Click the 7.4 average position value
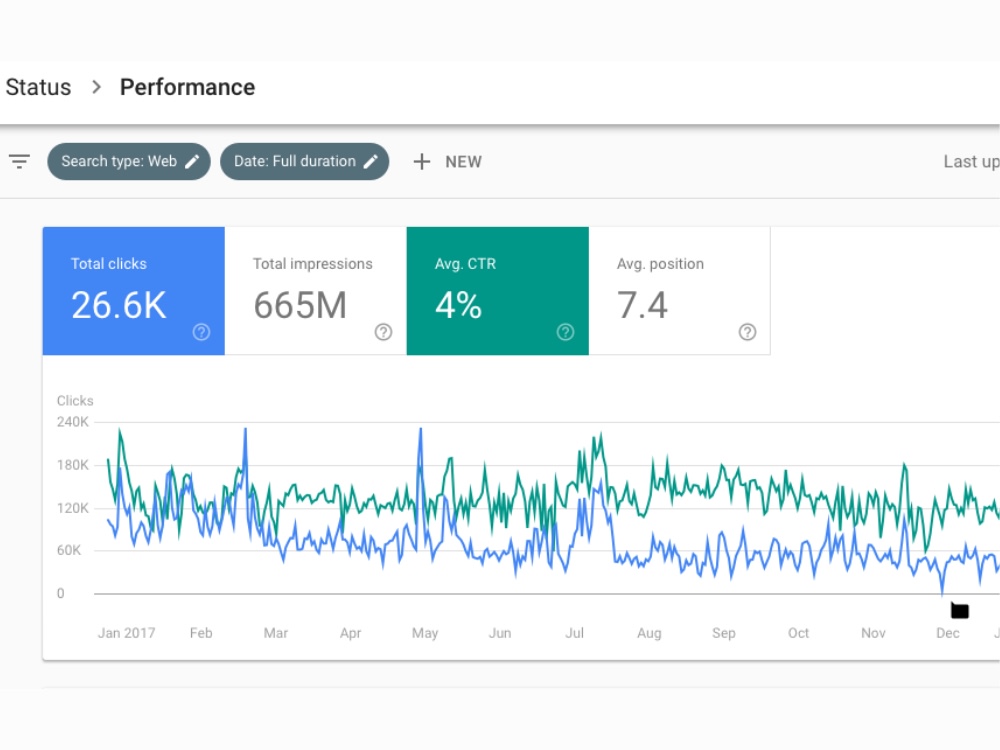 tap(642, 305)
